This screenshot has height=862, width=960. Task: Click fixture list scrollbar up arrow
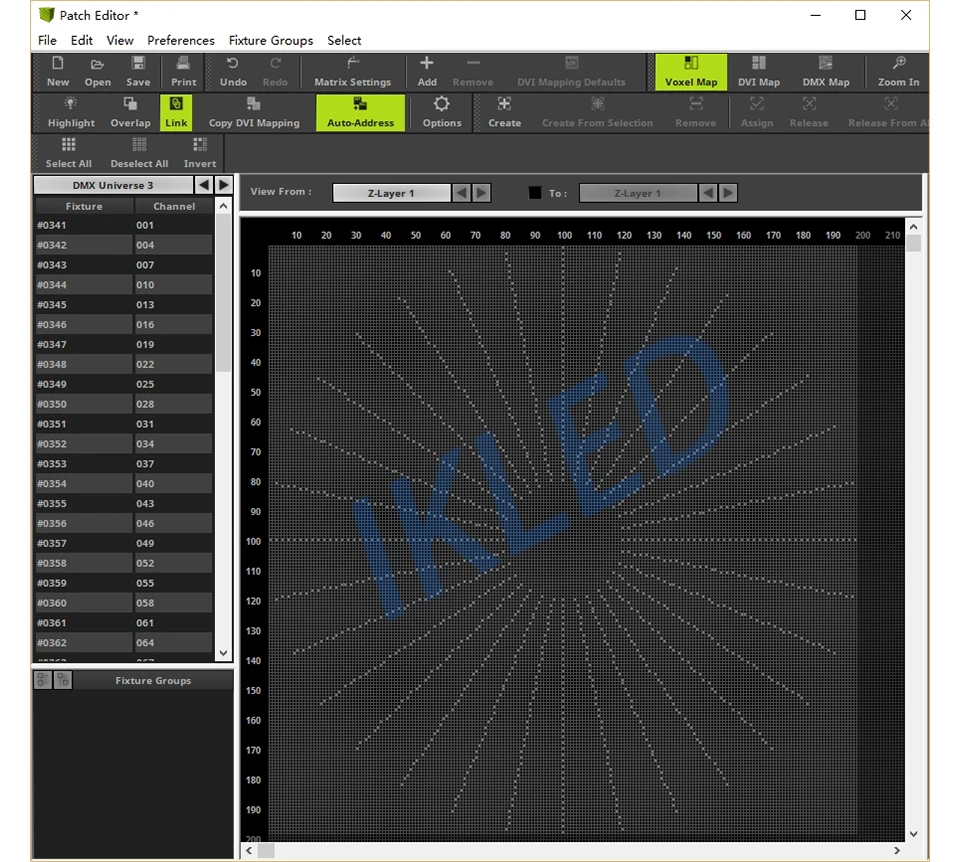point(223,206)
